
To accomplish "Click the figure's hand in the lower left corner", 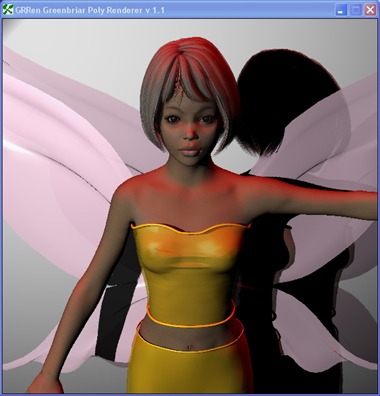I will [47, 383].
